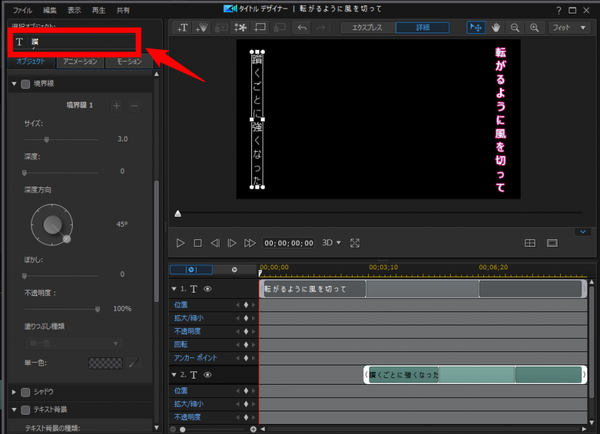The width and height of the screenshot is (600, 434).
Task: Add keyframe for track 1 位置
Action: 246,305
